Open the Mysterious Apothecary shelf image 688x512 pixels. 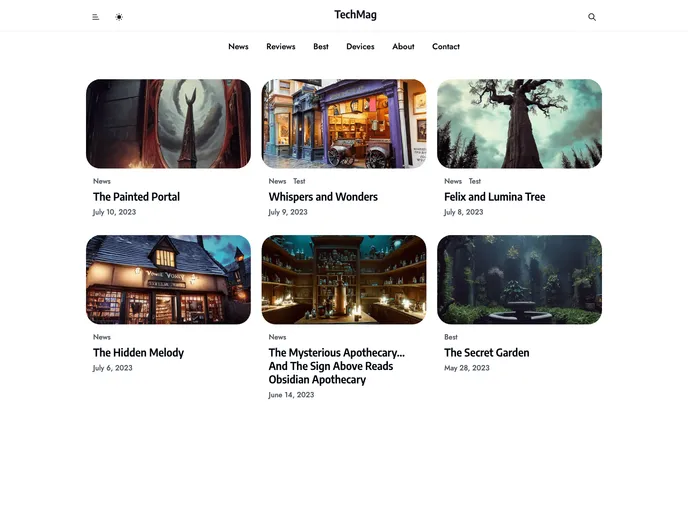(x=344, y=279)
